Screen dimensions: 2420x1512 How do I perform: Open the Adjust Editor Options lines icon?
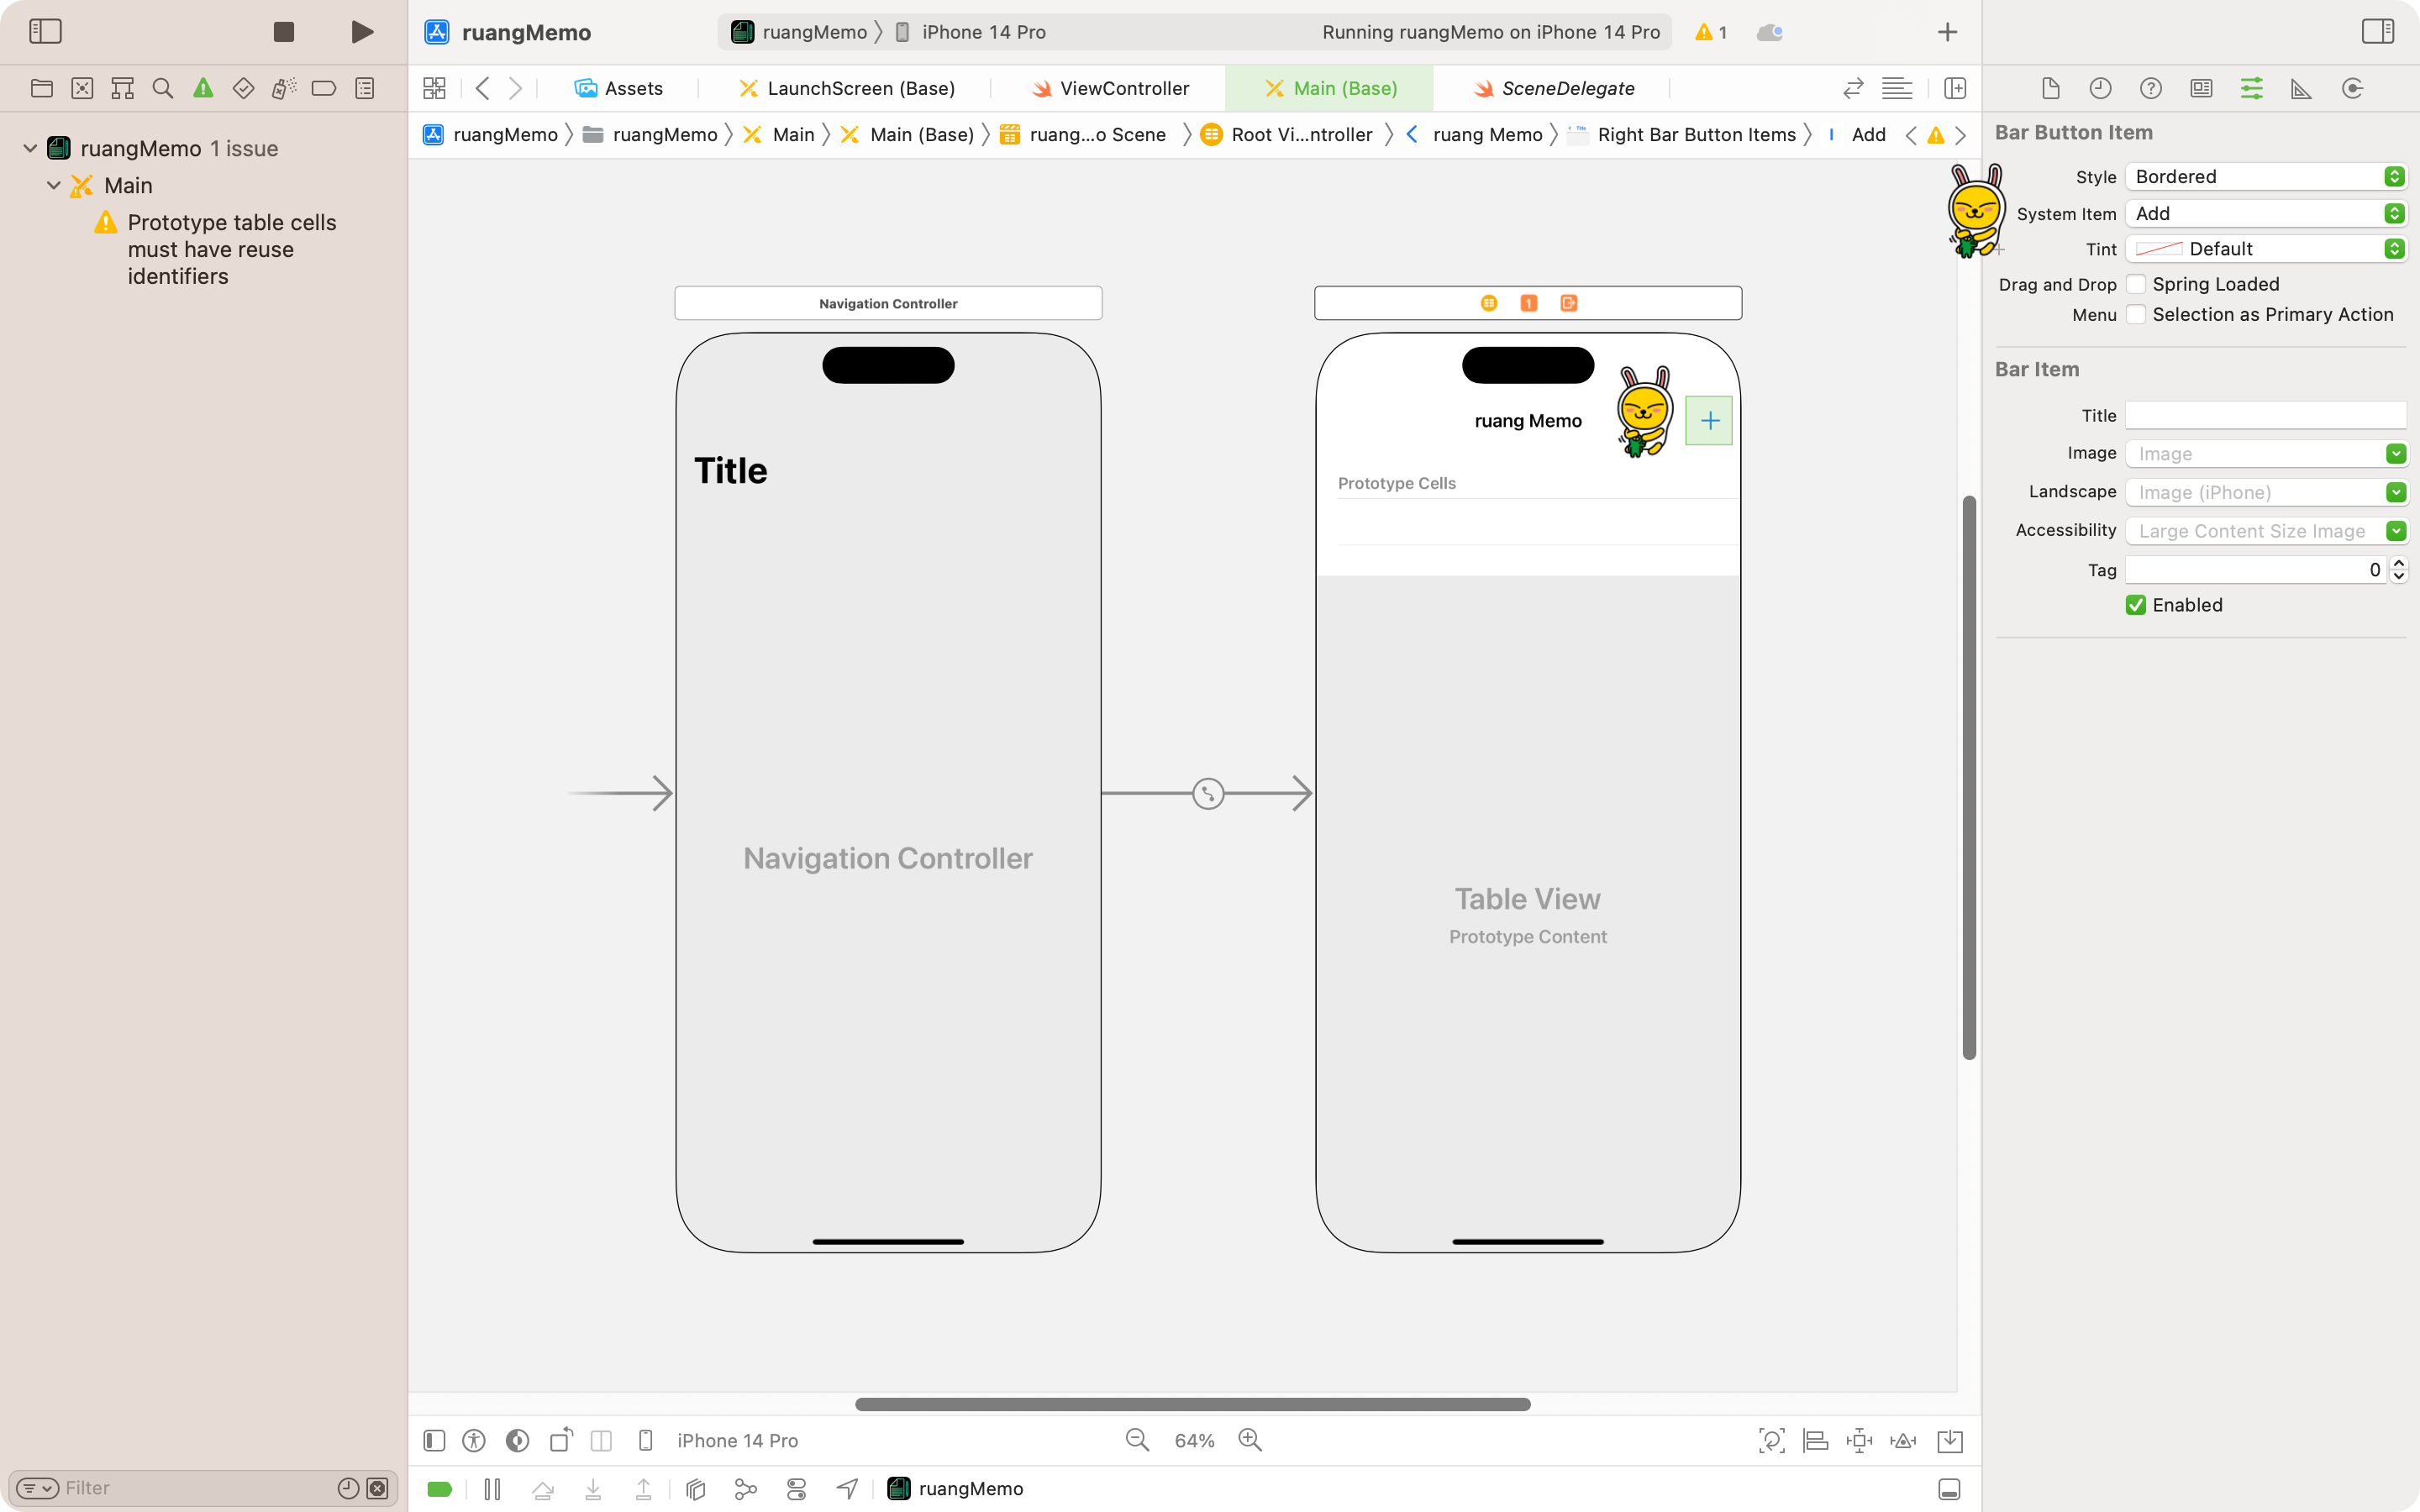pos(1897,88)
